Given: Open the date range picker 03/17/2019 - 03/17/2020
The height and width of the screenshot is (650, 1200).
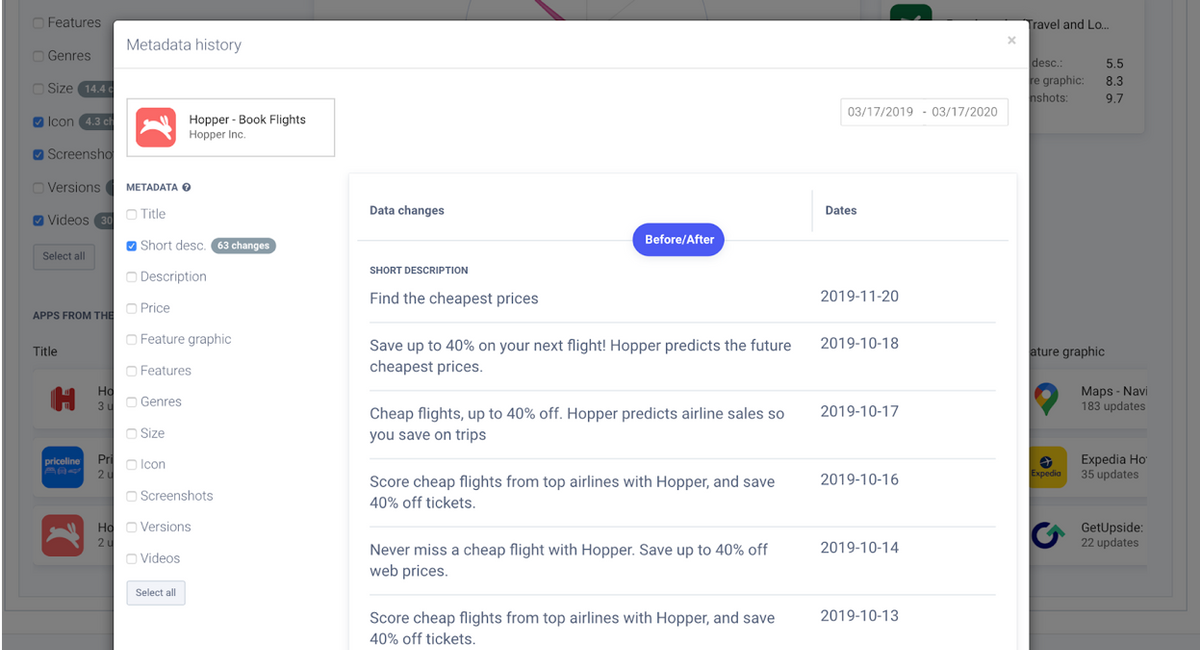Looking at the screenshot, I should 924,112.
